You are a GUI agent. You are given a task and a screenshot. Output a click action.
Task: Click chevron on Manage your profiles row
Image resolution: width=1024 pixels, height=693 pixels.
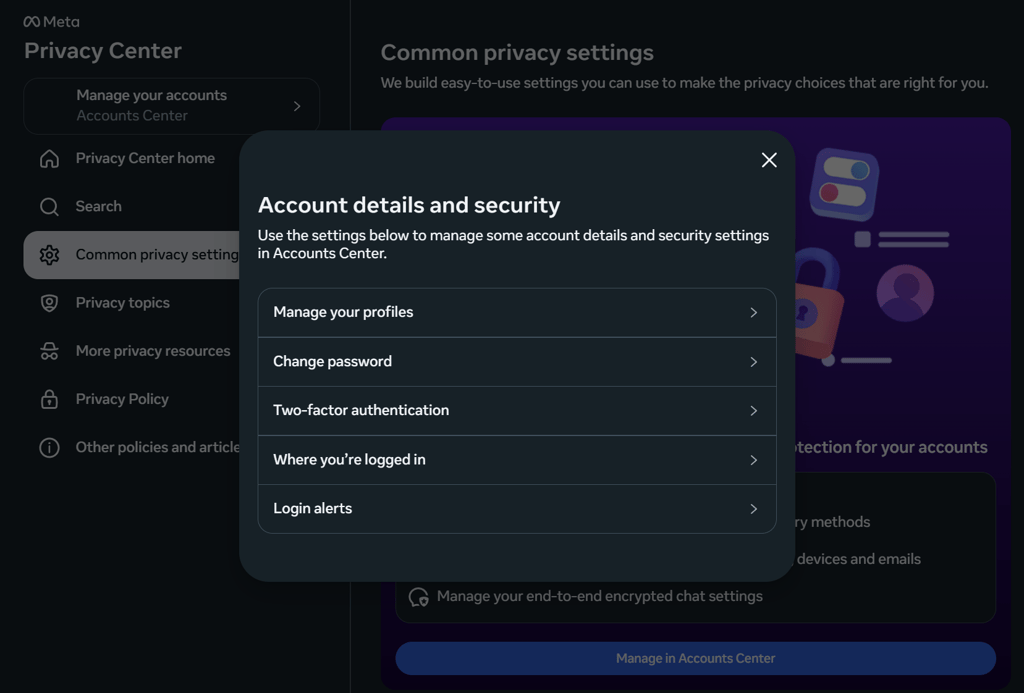coord(754,313)
